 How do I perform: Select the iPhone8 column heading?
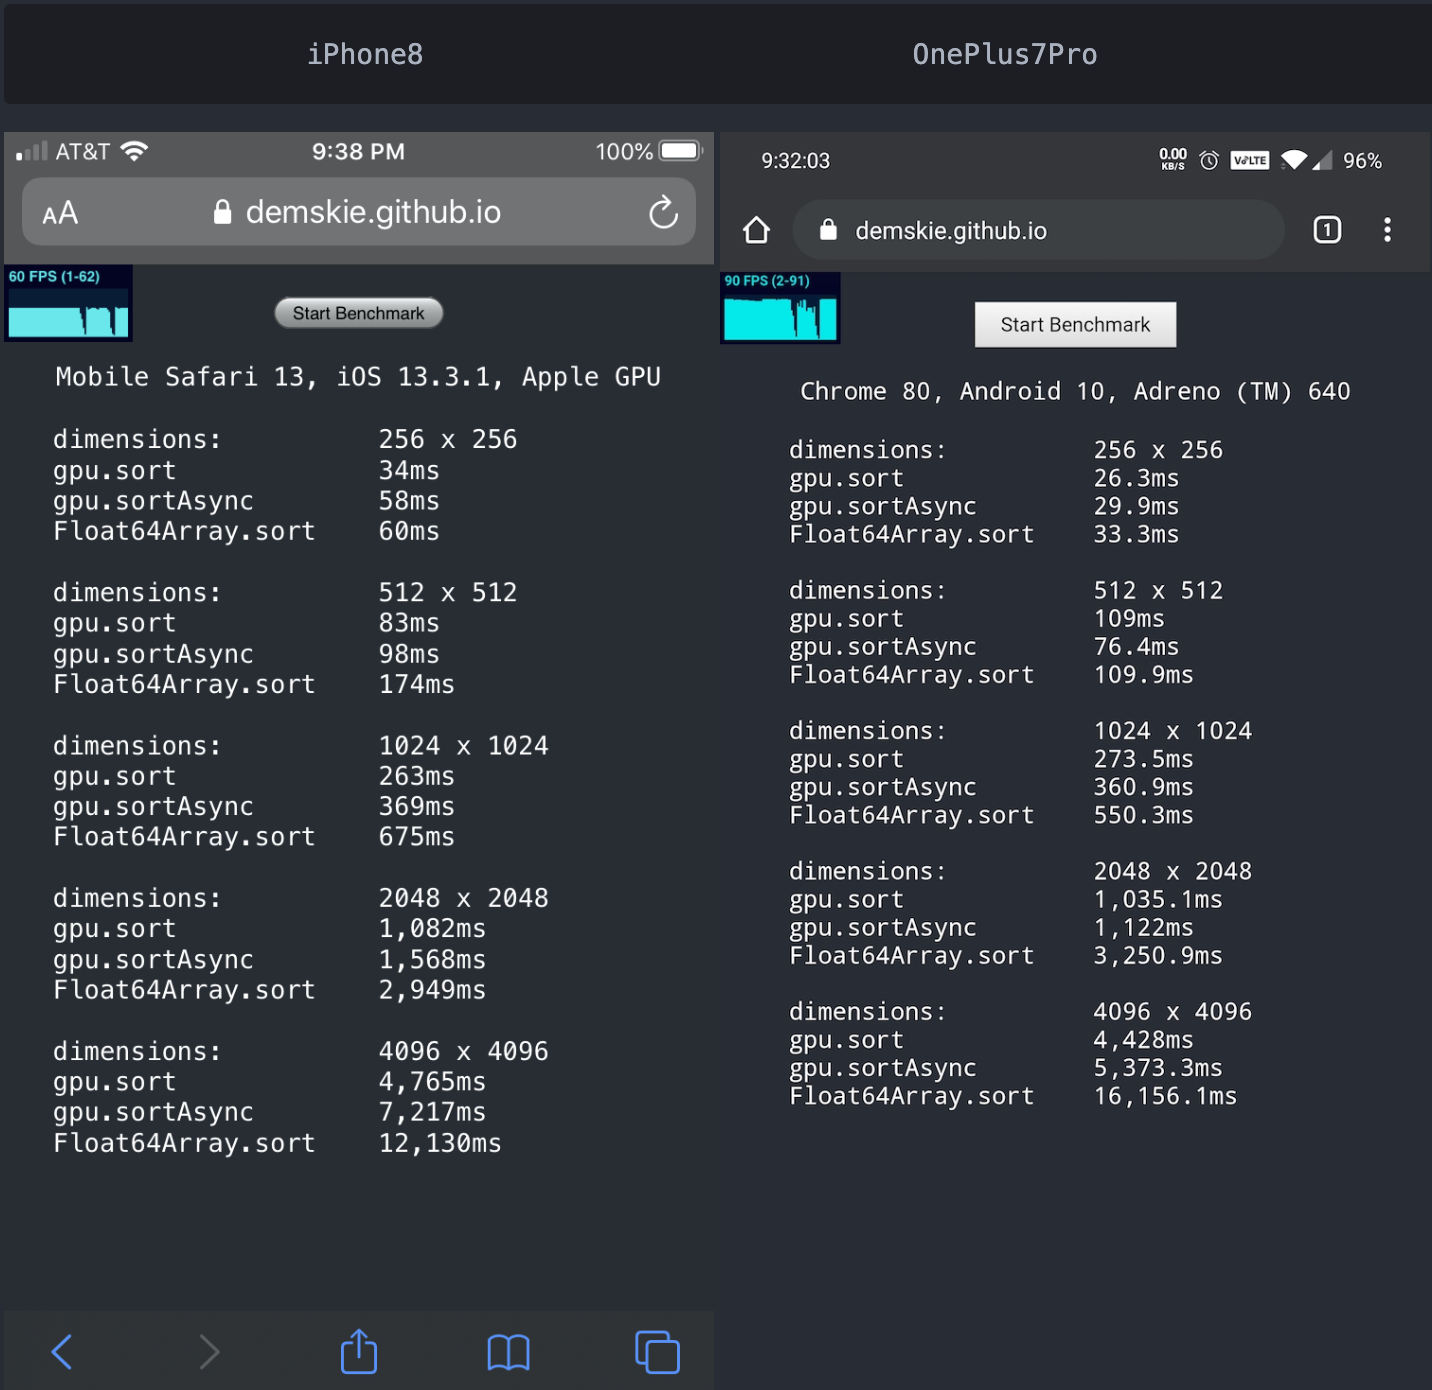pos(365,54)
